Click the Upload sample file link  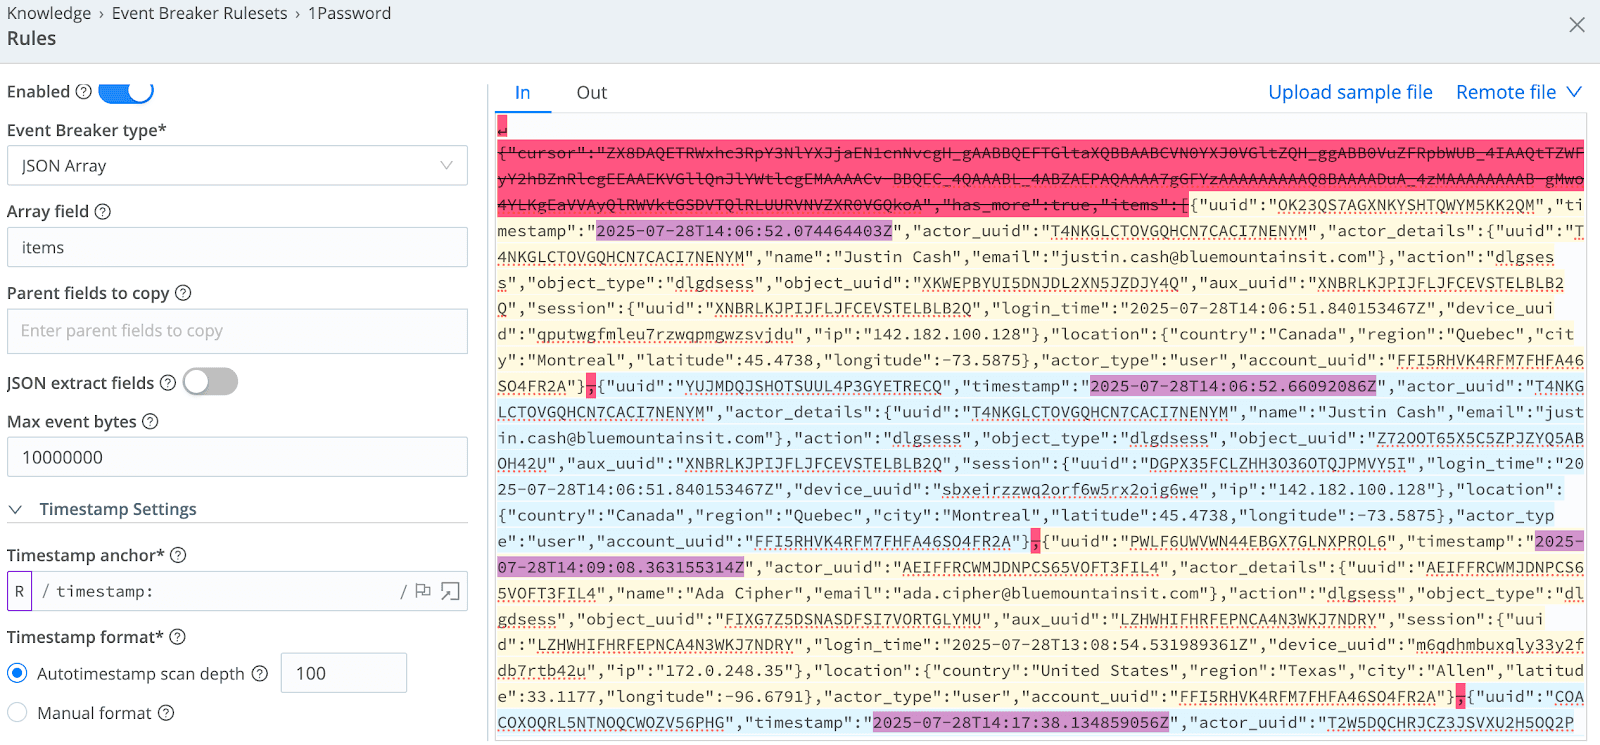pyautogui.click(x=1350, y=93)
